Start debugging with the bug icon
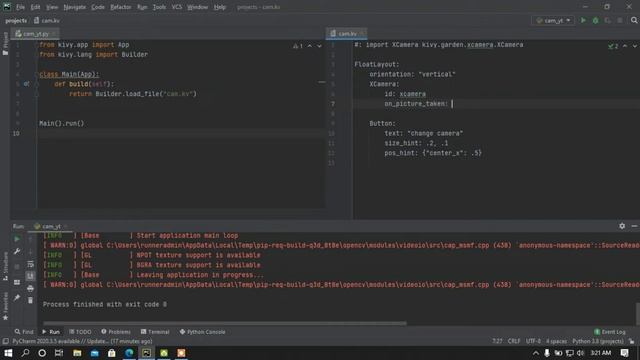 pos(595,20)
